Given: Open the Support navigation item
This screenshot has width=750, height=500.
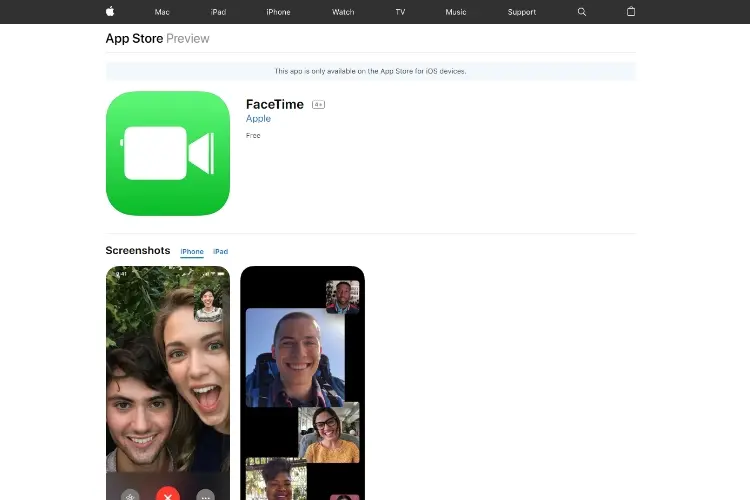Looking at the screenshot, I should pyautogui.click(x=522, y=12).
